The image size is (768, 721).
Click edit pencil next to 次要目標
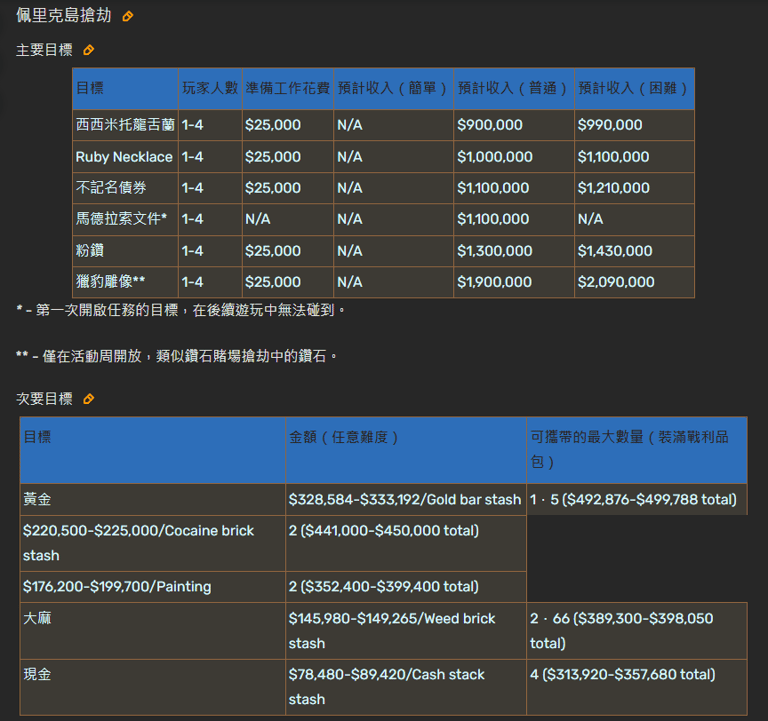tap(89, 399)
